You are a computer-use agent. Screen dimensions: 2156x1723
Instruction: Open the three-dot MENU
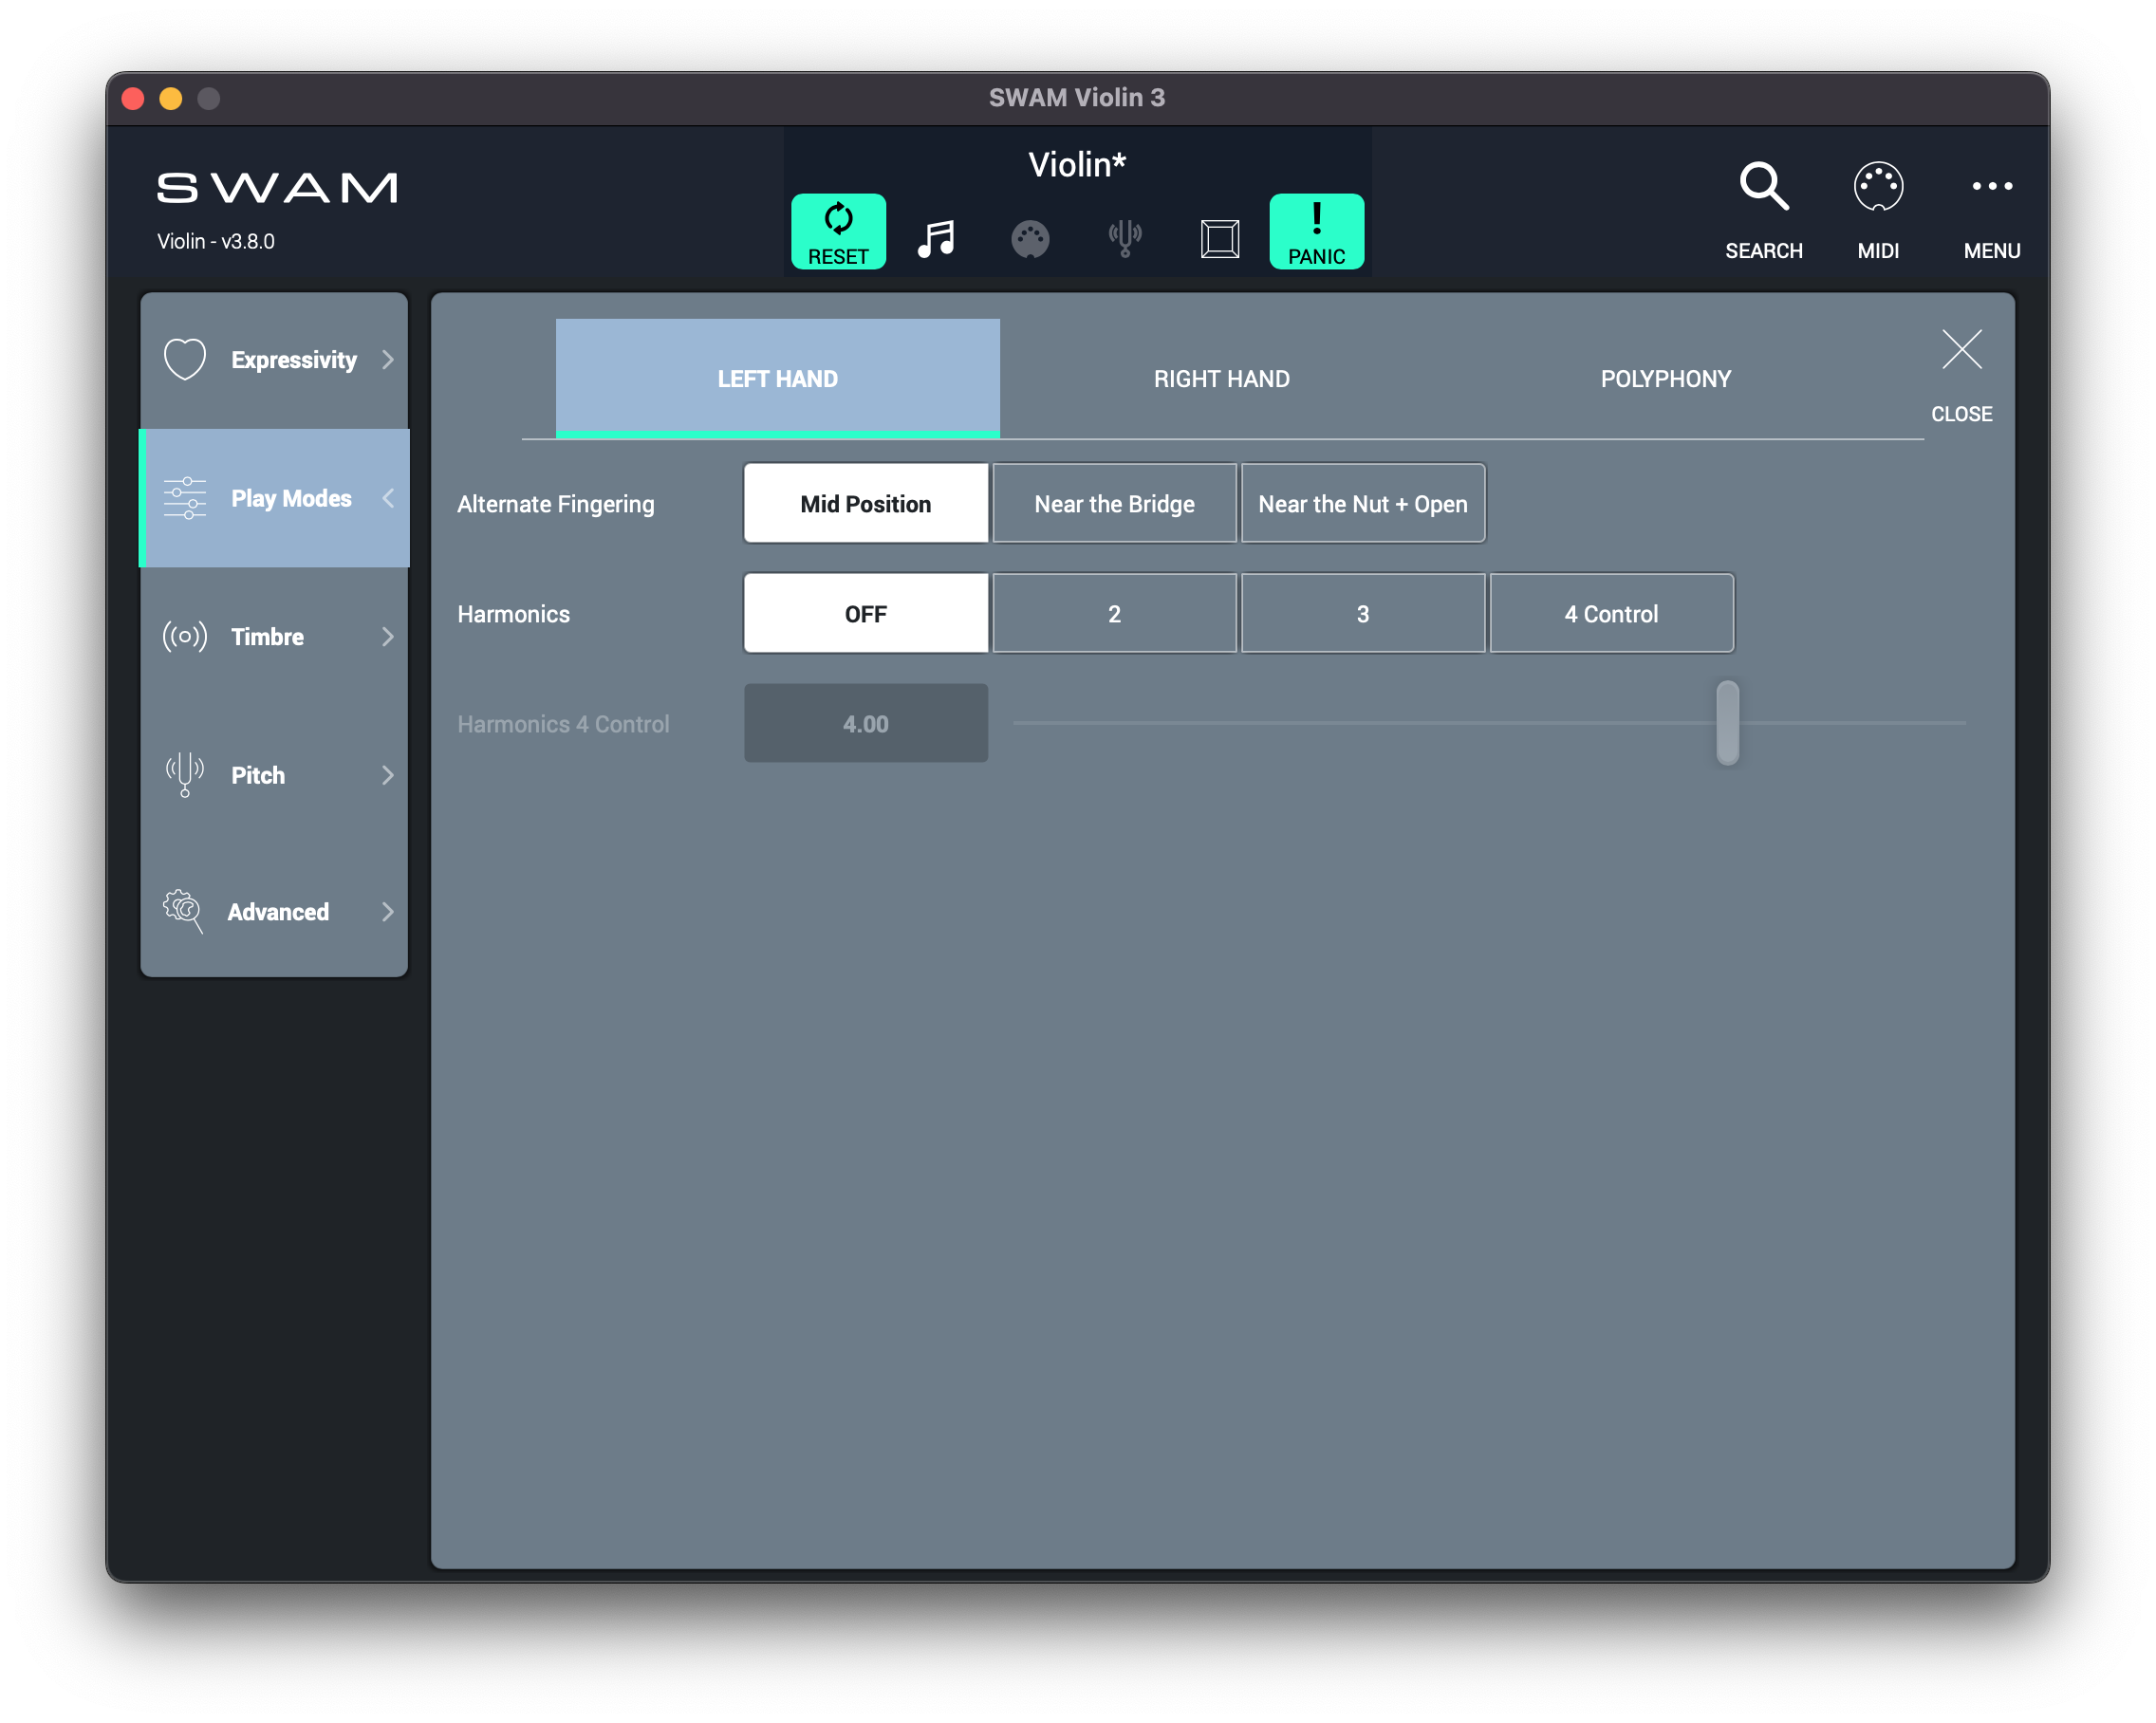[x=1991, y=187]
